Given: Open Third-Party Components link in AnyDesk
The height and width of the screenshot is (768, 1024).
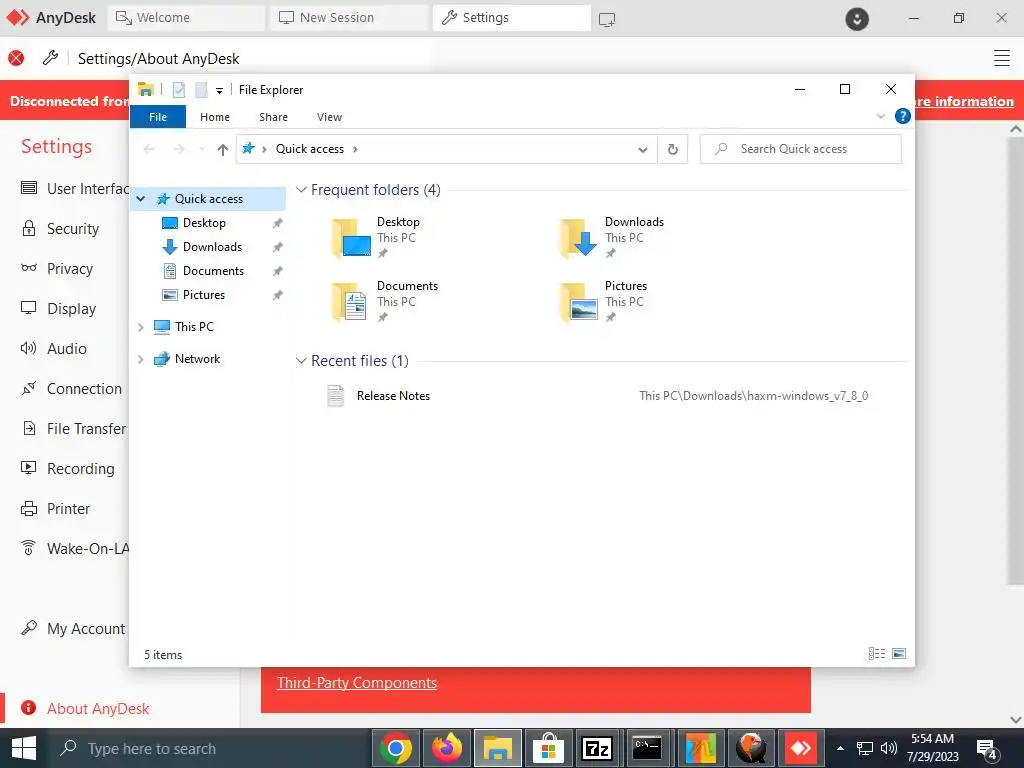Looking at the screenshot, I should click(x=357, y=682).
